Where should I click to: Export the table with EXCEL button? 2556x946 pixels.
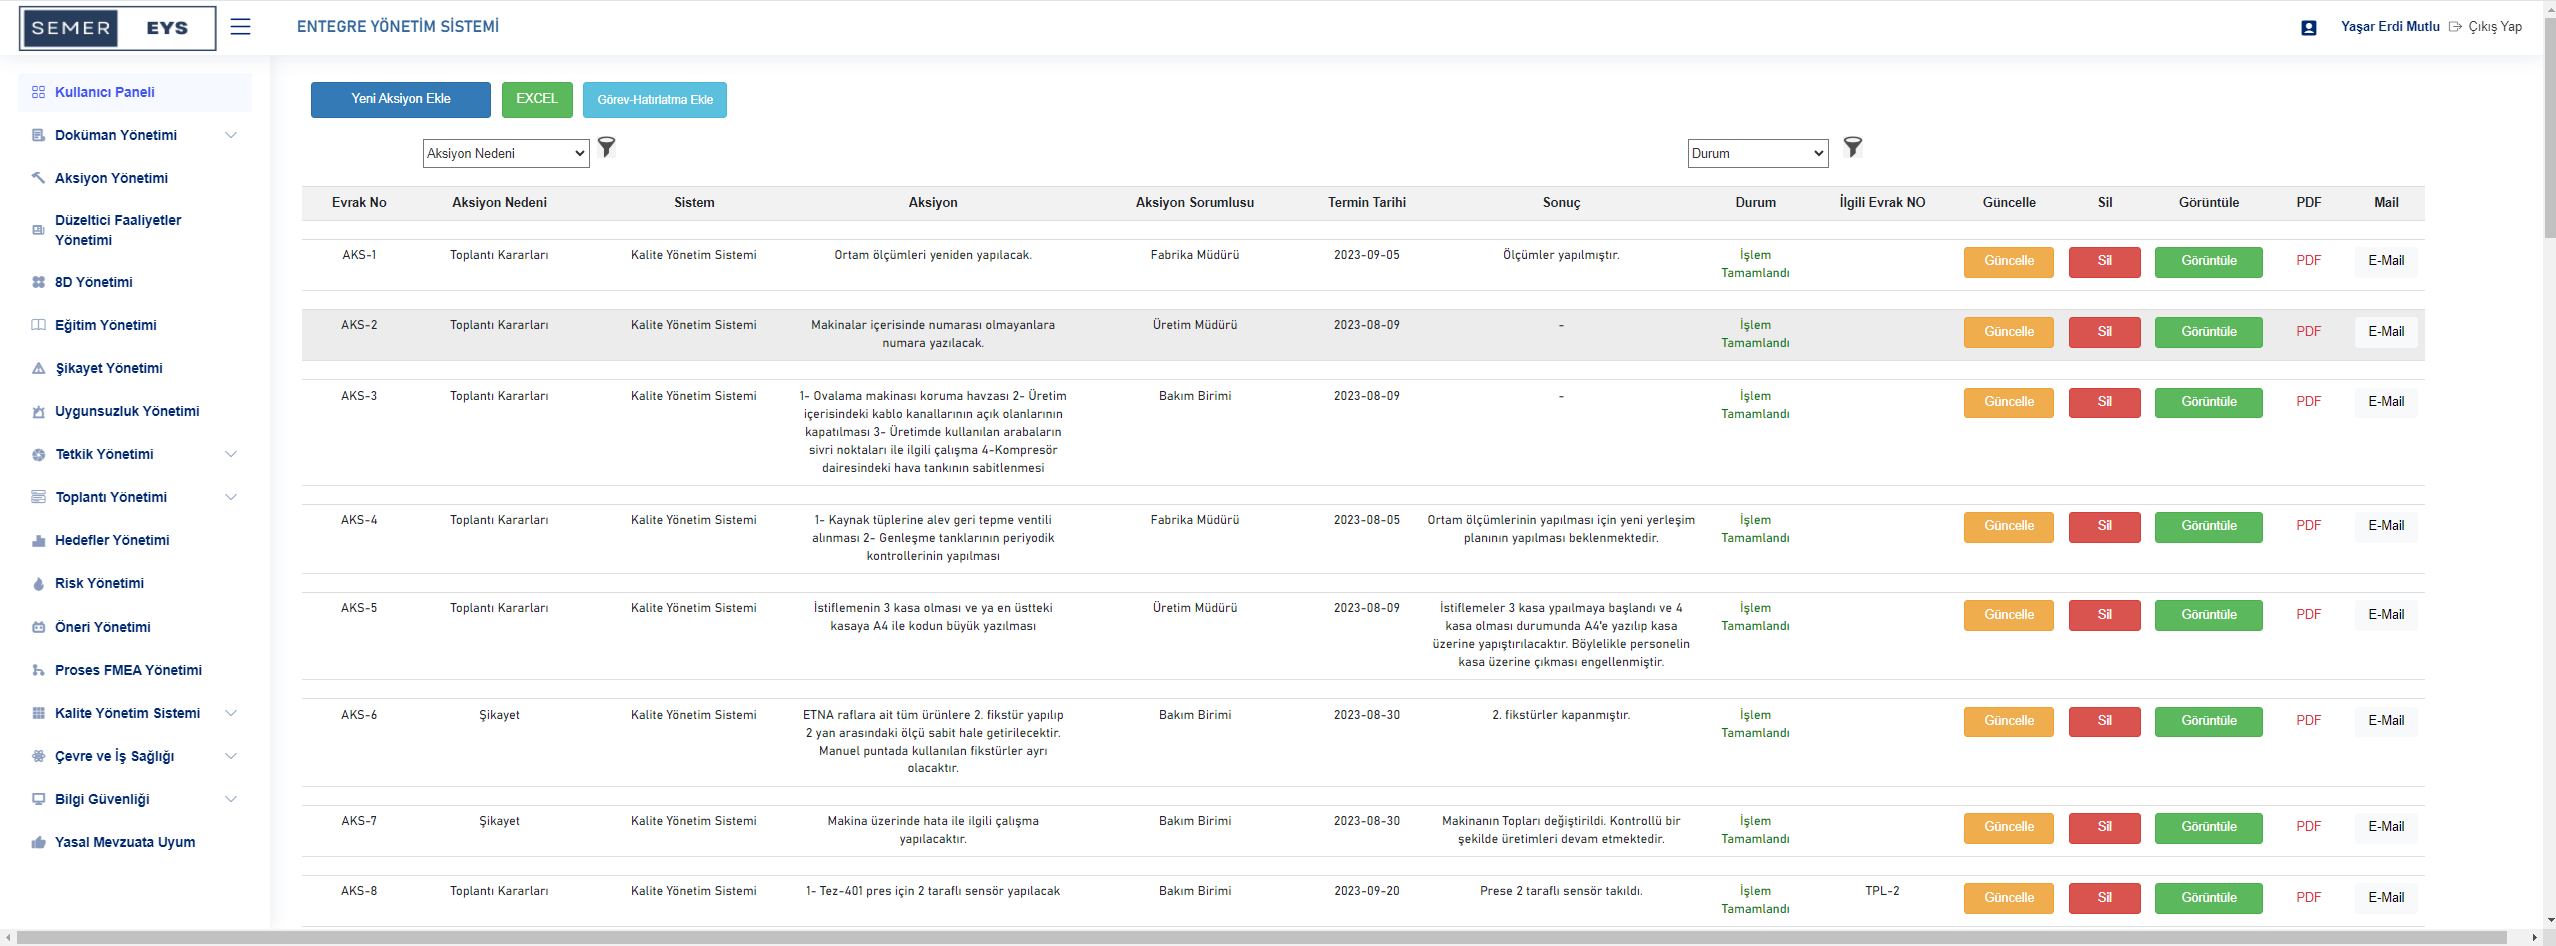click(x=537, y=99)
